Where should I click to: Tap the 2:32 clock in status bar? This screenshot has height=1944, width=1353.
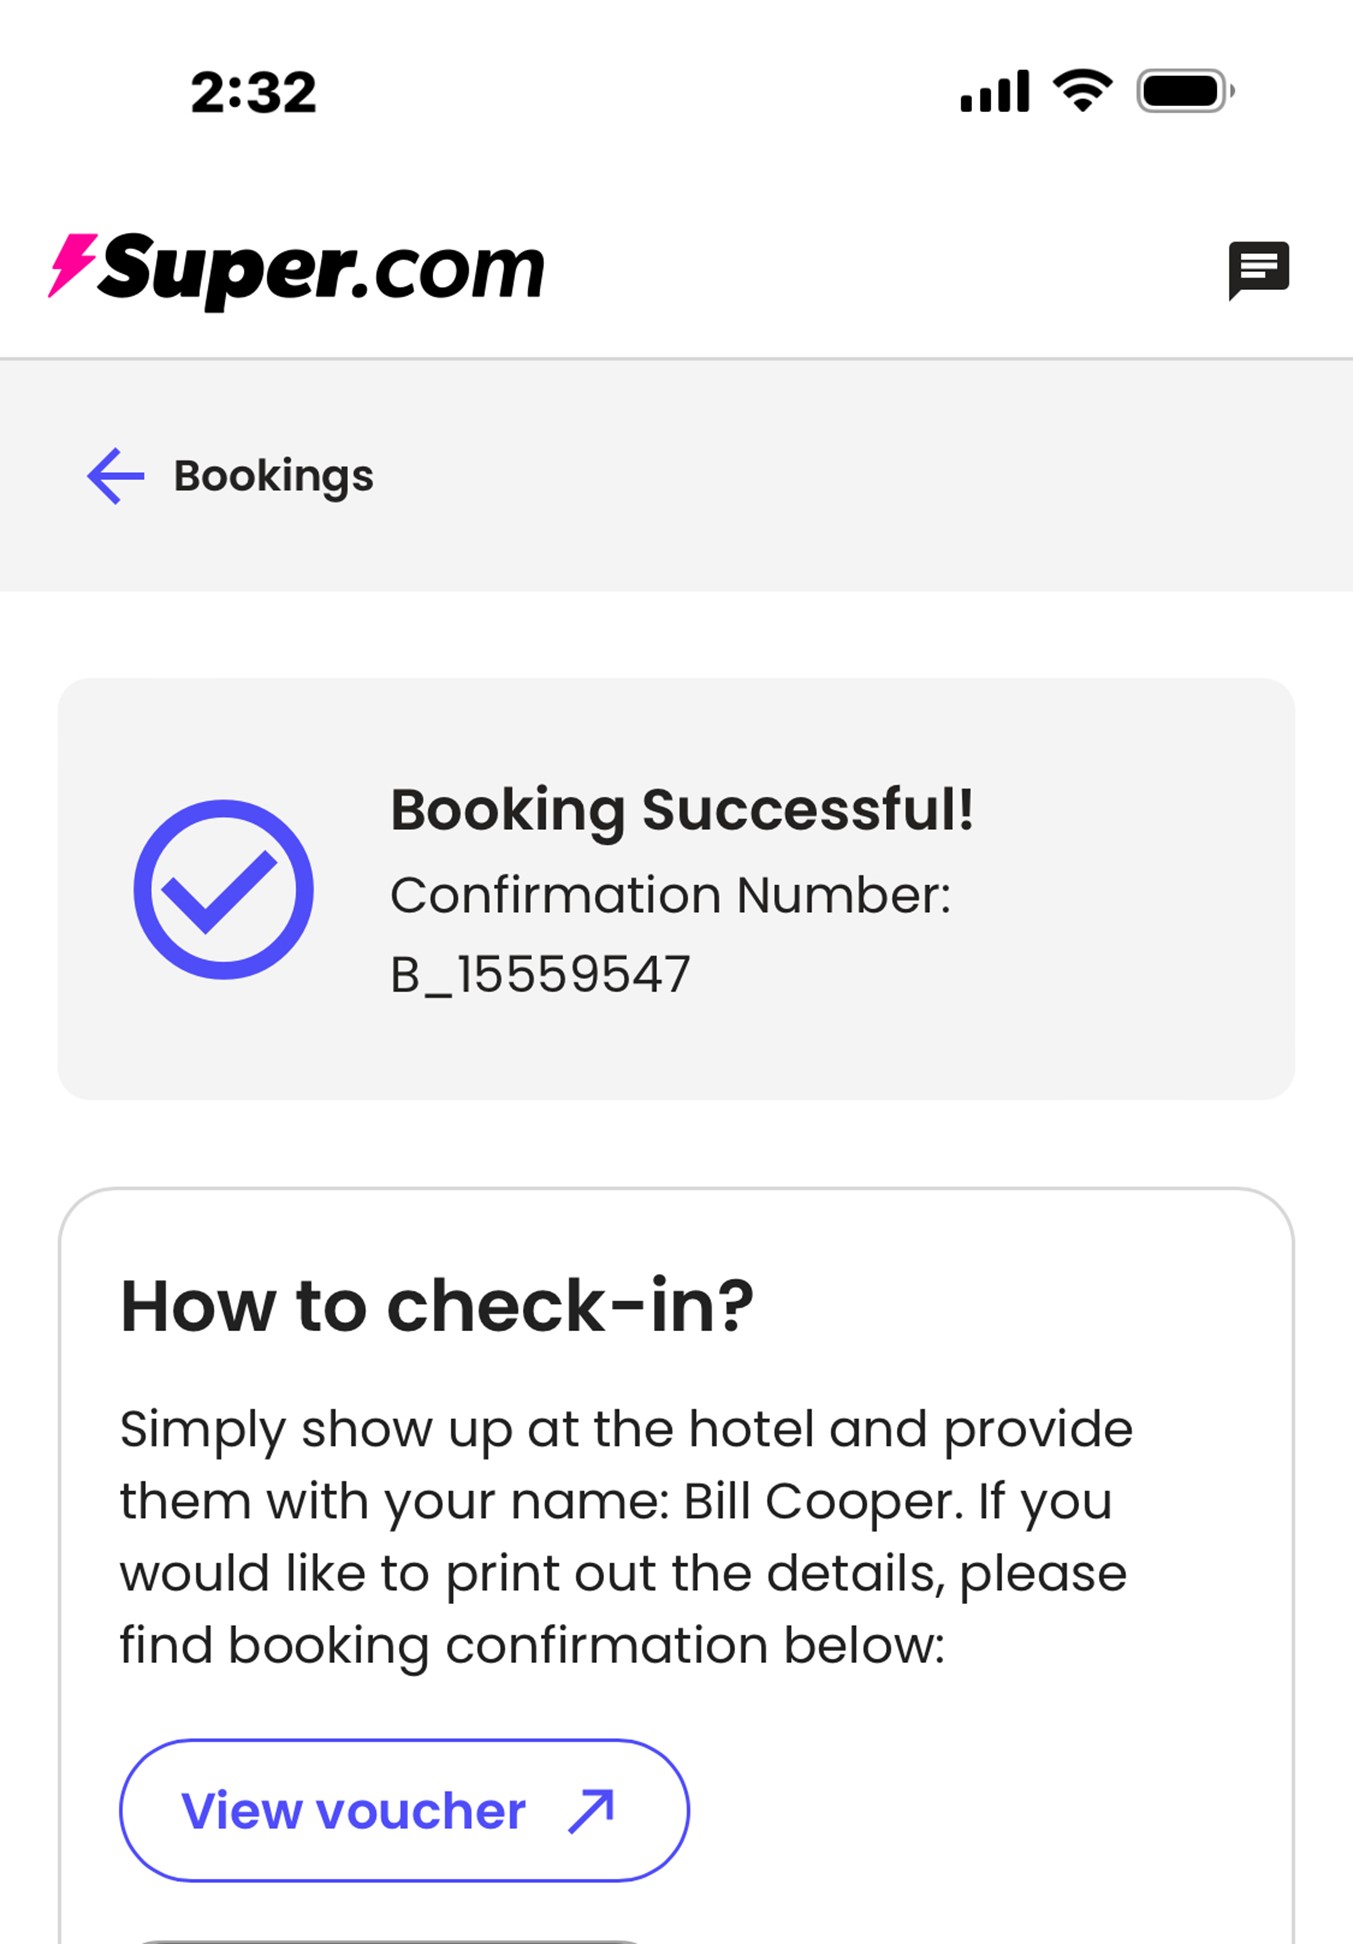point(254,92)
